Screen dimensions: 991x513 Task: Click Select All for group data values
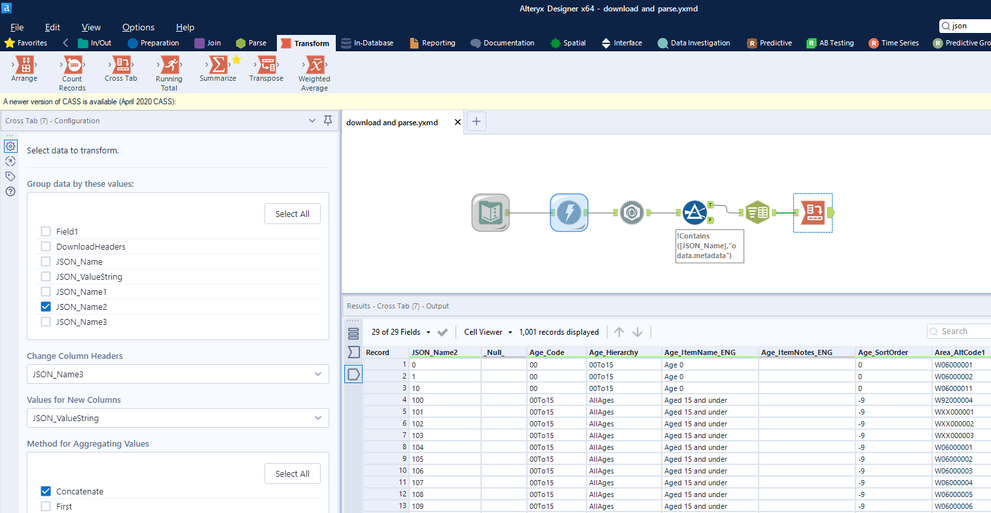[x=292, y=214]
